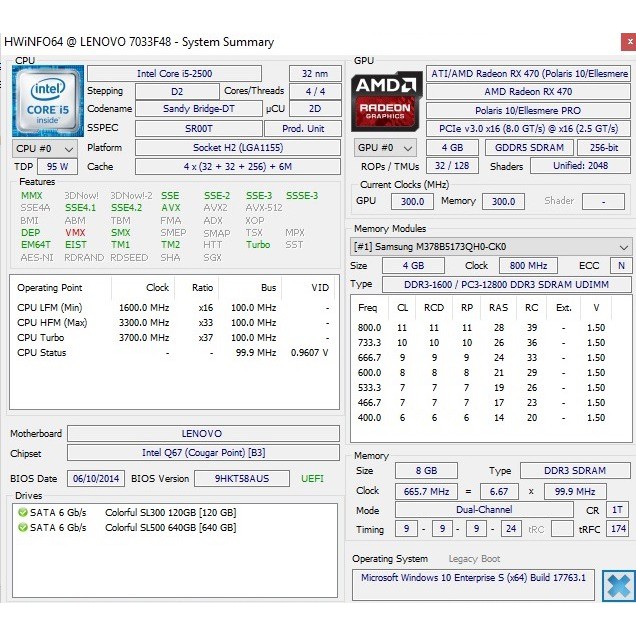The height and width of the screenshot is (636, 636).
Task: Close the summary with the blue X icon
Action: pyautogui.click(x=618, y=585)
